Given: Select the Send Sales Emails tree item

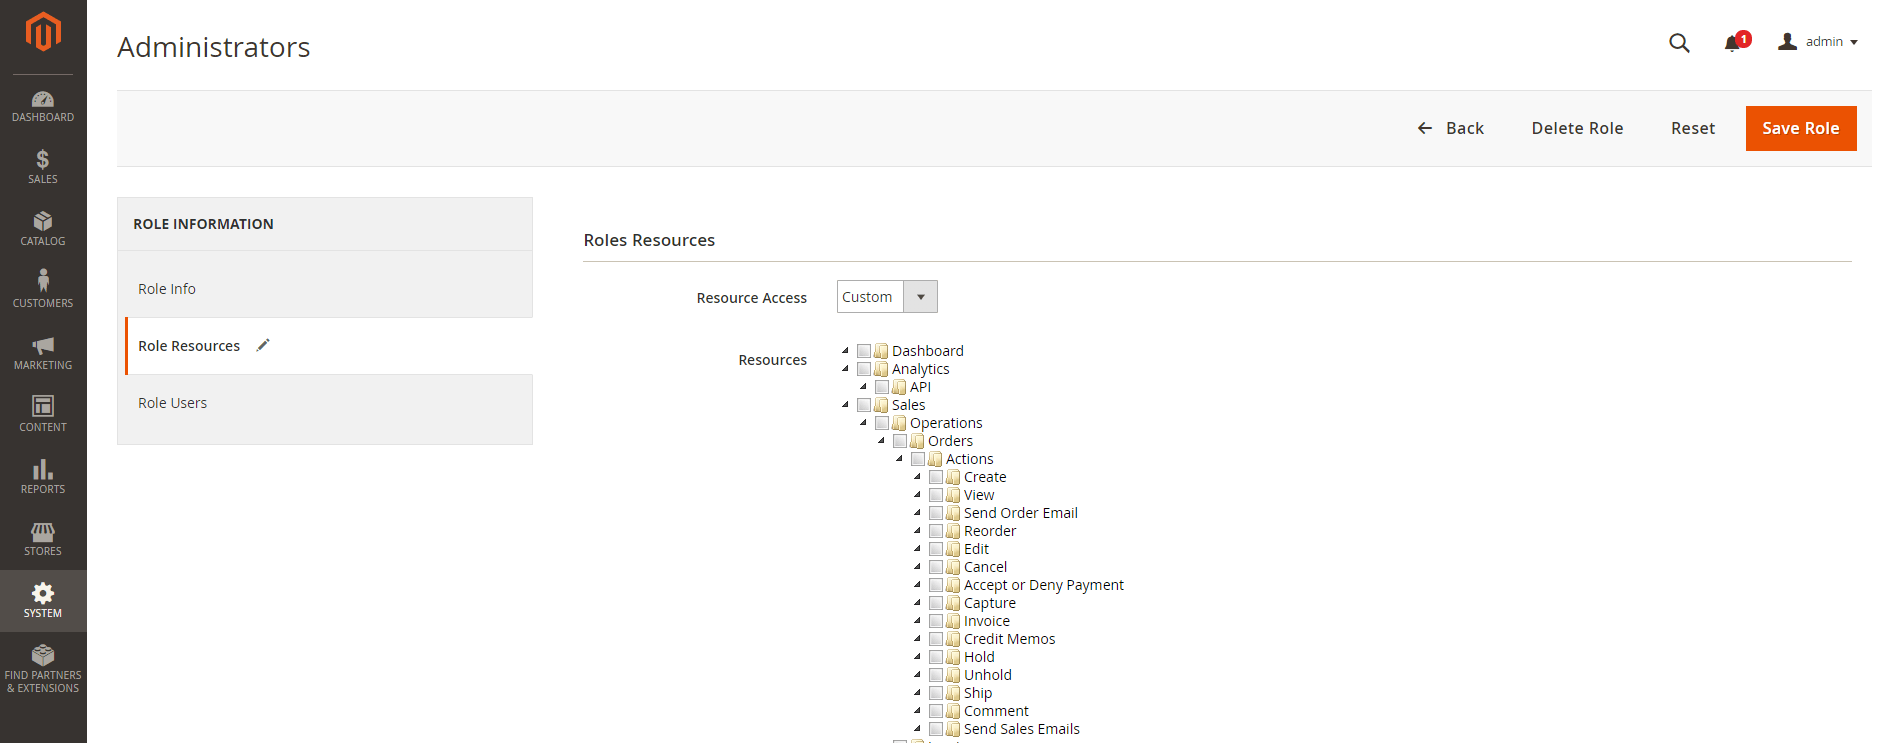Looking at the screenshot, I should click(1022, 729).
